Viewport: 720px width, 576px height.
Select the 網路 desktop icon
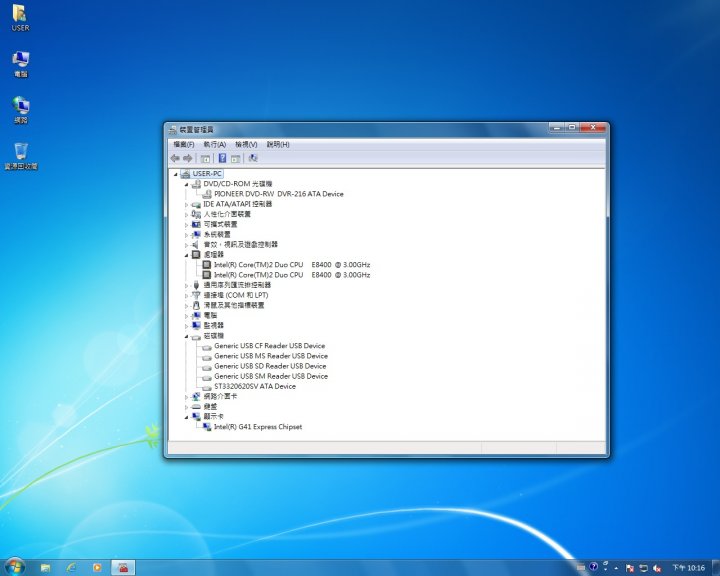point(20,110)
